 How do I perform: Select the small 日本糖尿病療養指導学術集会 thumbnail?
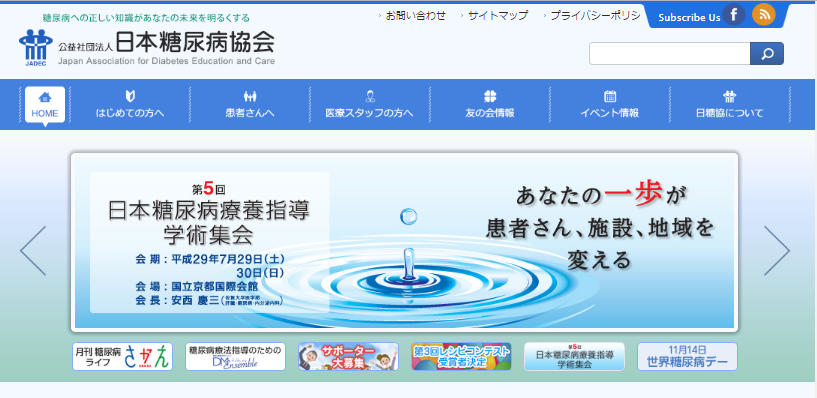574,356
